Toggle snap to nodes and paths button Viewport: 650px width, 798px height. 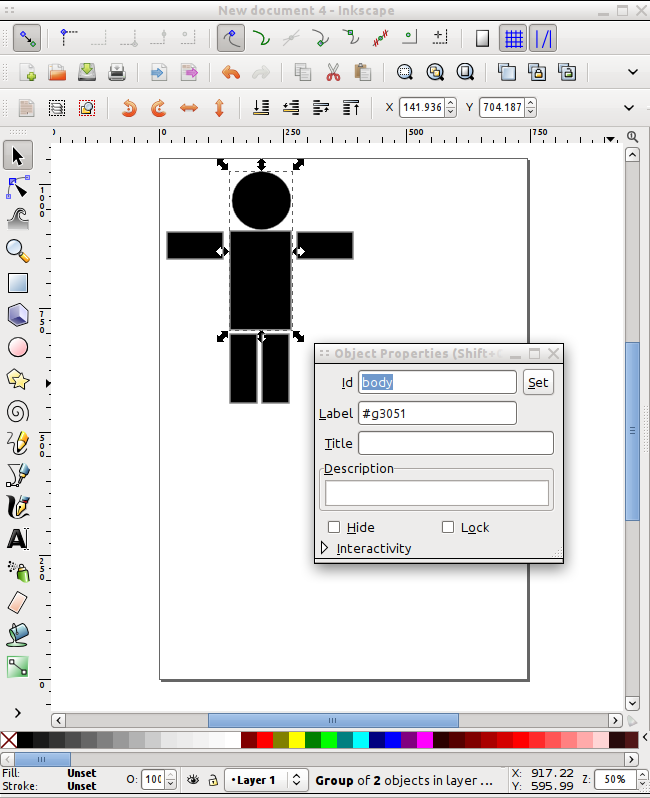(x=231, y=38)
